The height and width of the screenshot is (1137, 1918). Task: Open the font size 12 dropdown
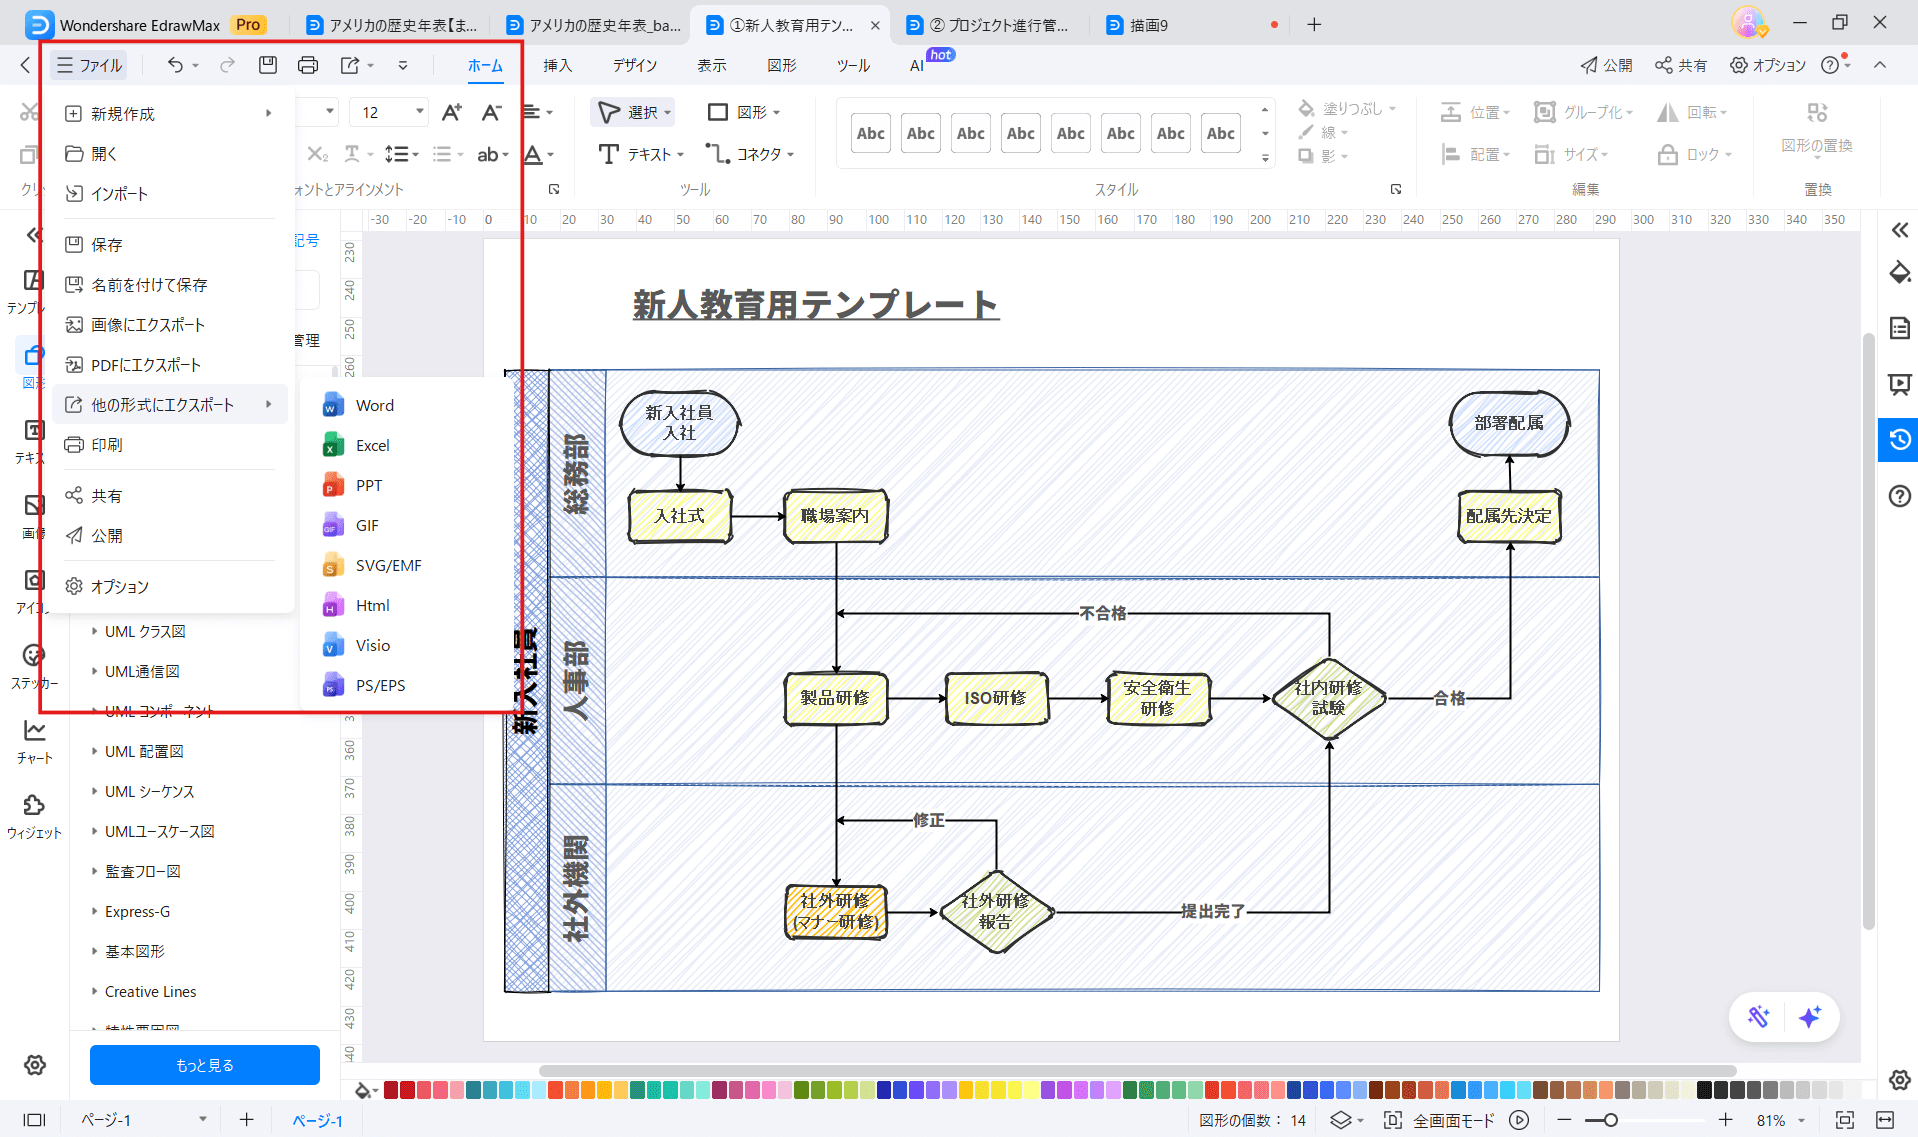[419, 112]
